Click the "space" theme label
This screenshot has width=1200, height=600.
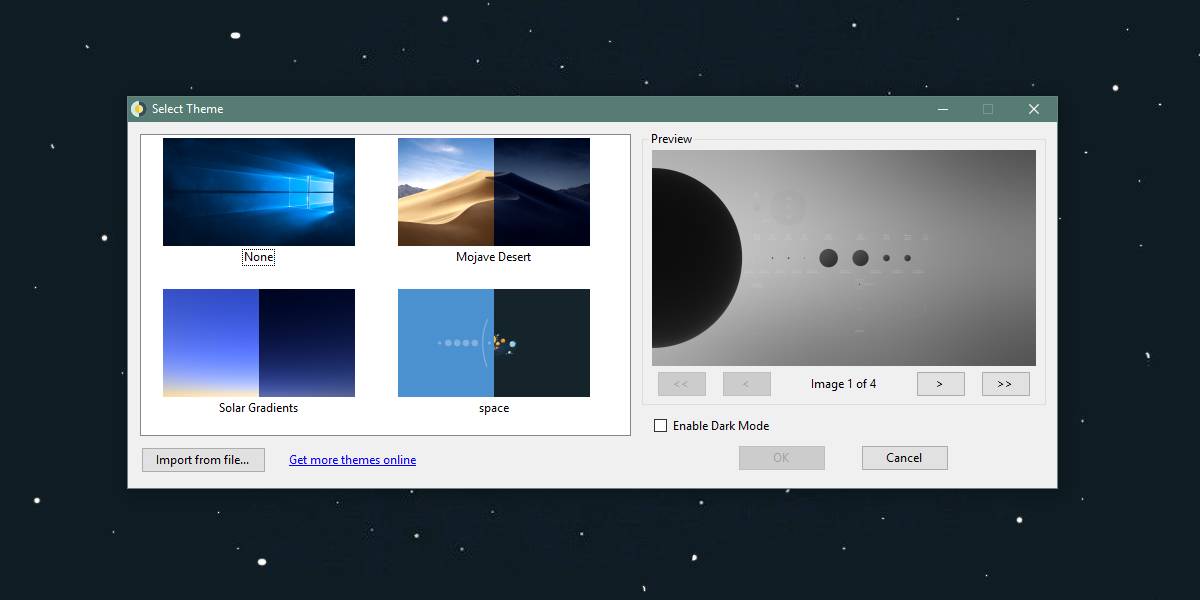(x=494, y=408)
